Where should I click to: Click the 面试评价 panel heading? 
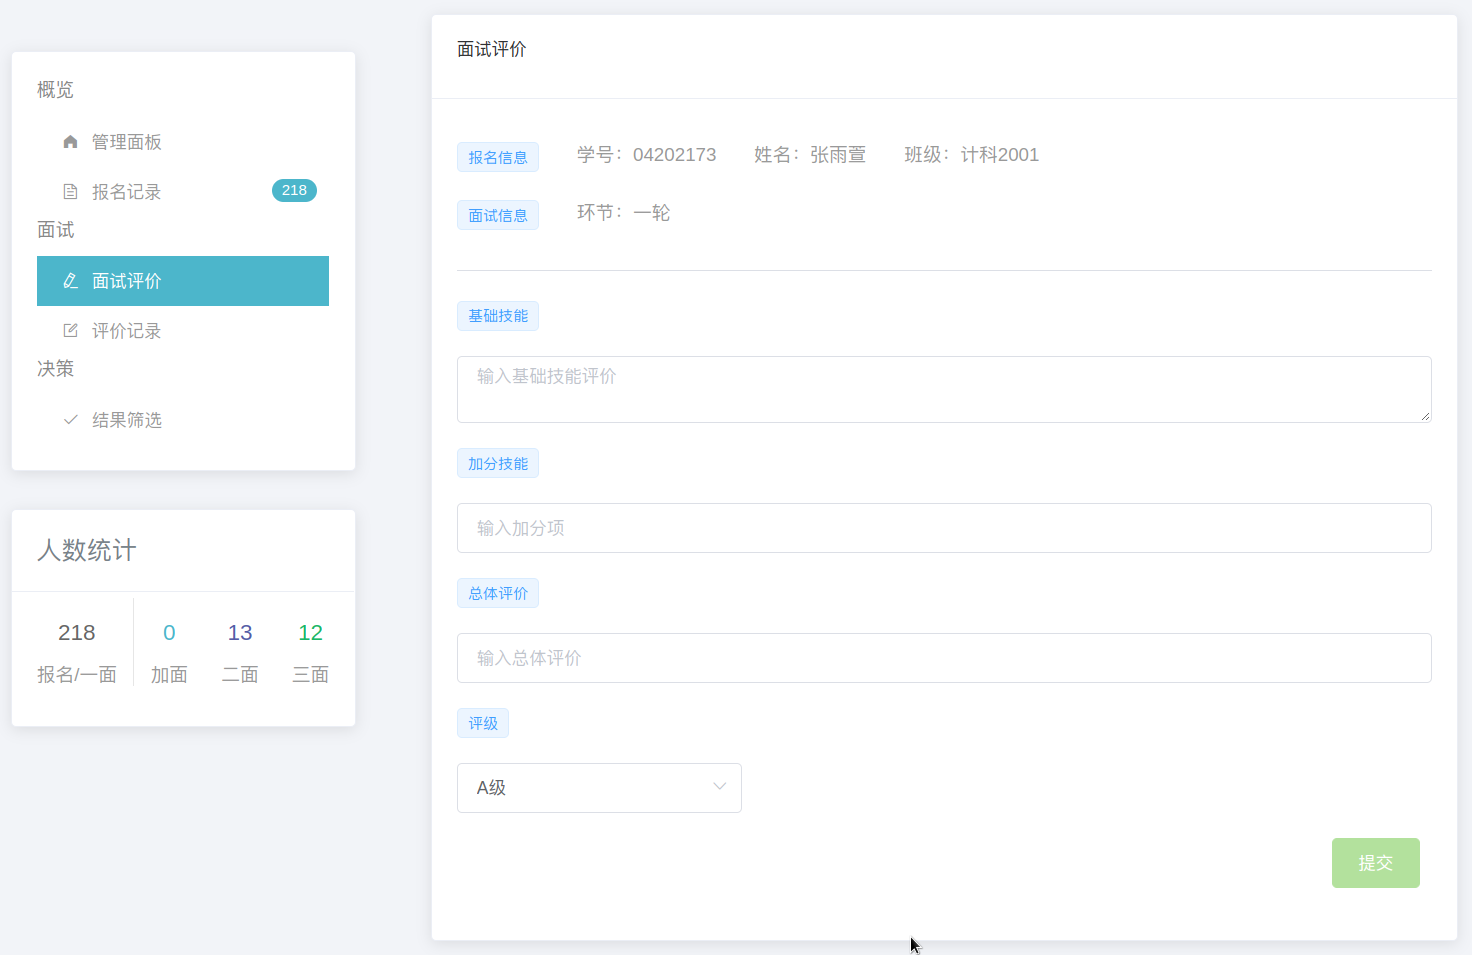click(x=492, y=49)
